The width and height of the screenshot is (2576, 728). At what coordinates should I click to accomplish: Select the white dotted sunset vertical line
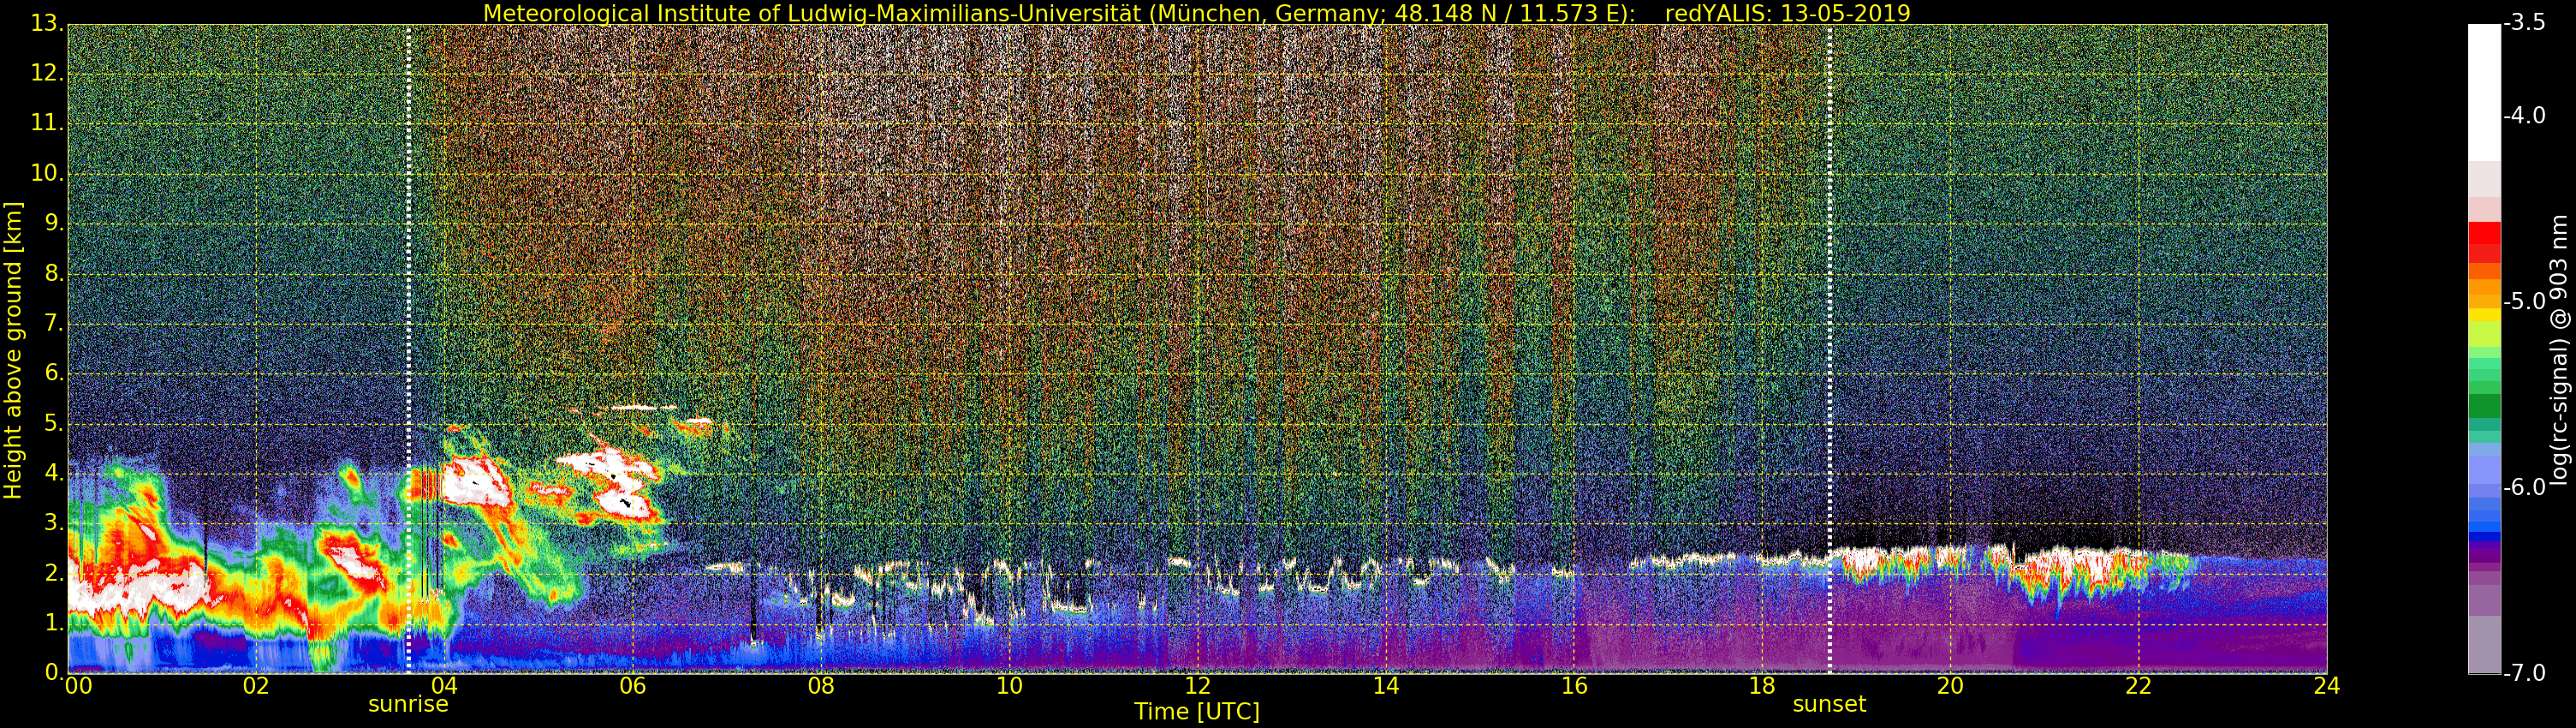click(1829, 348)
